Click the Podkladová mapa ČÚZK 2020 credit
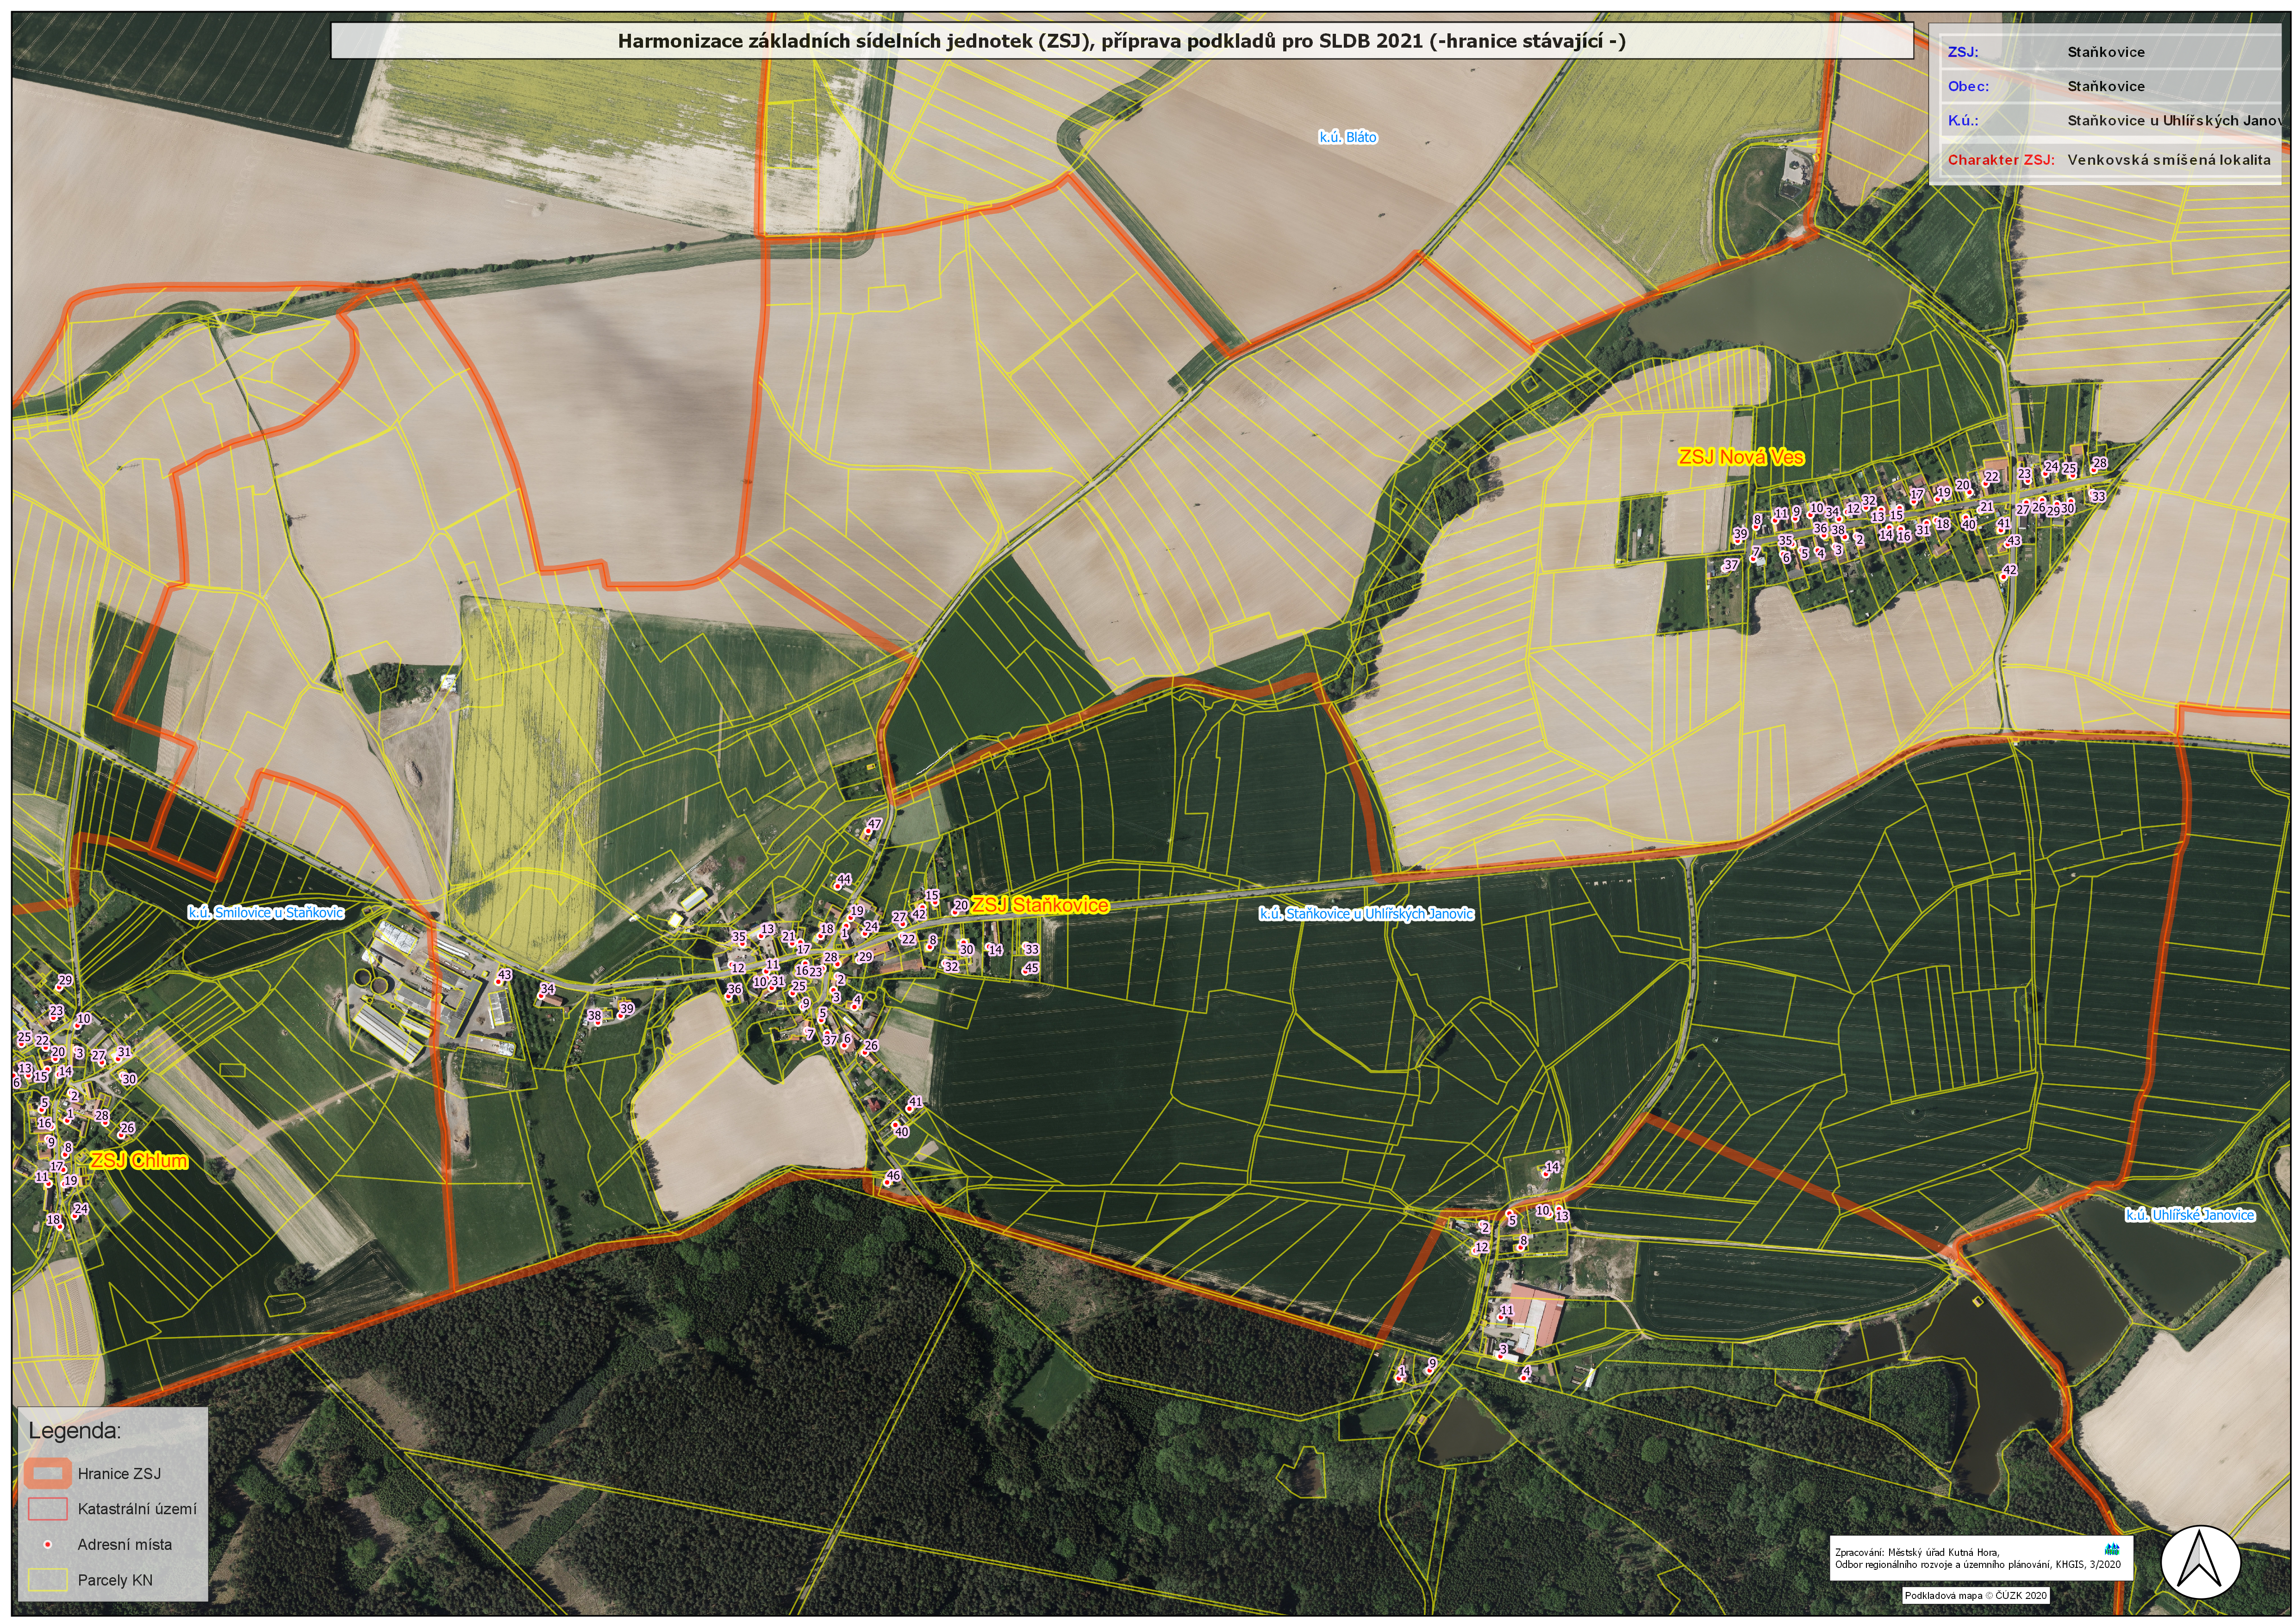The height and width of the screenshot is (1623, 2296). click(x=1976, y=1595)
